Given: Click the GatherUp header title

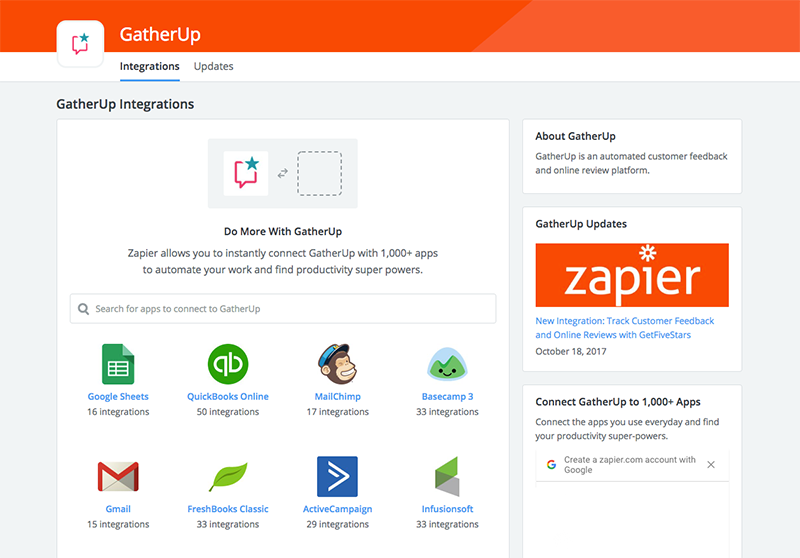Looking at the screenshot, I should tap(160, 34).
